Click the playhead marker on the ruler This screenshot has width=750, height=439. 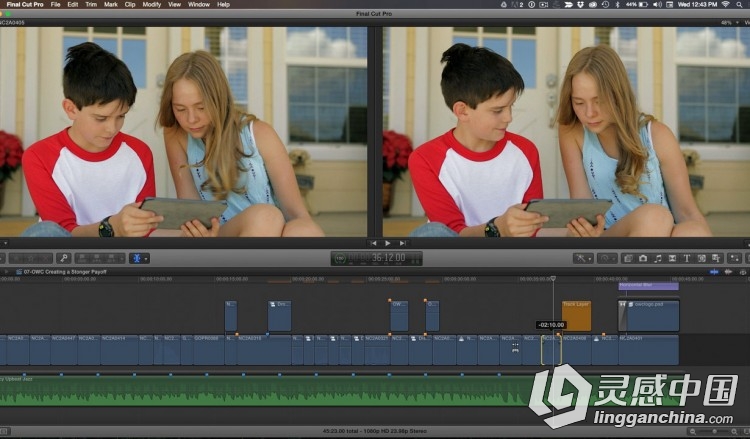(553, 278)
